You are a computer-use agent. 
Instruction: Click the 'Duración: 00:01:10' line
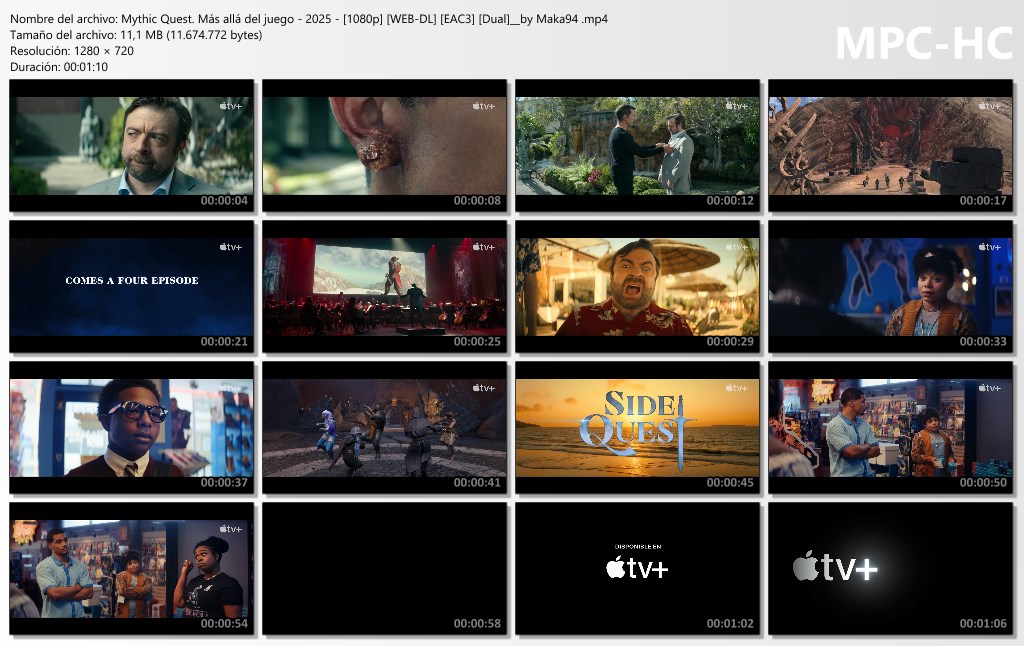click(x=59, y=67)
